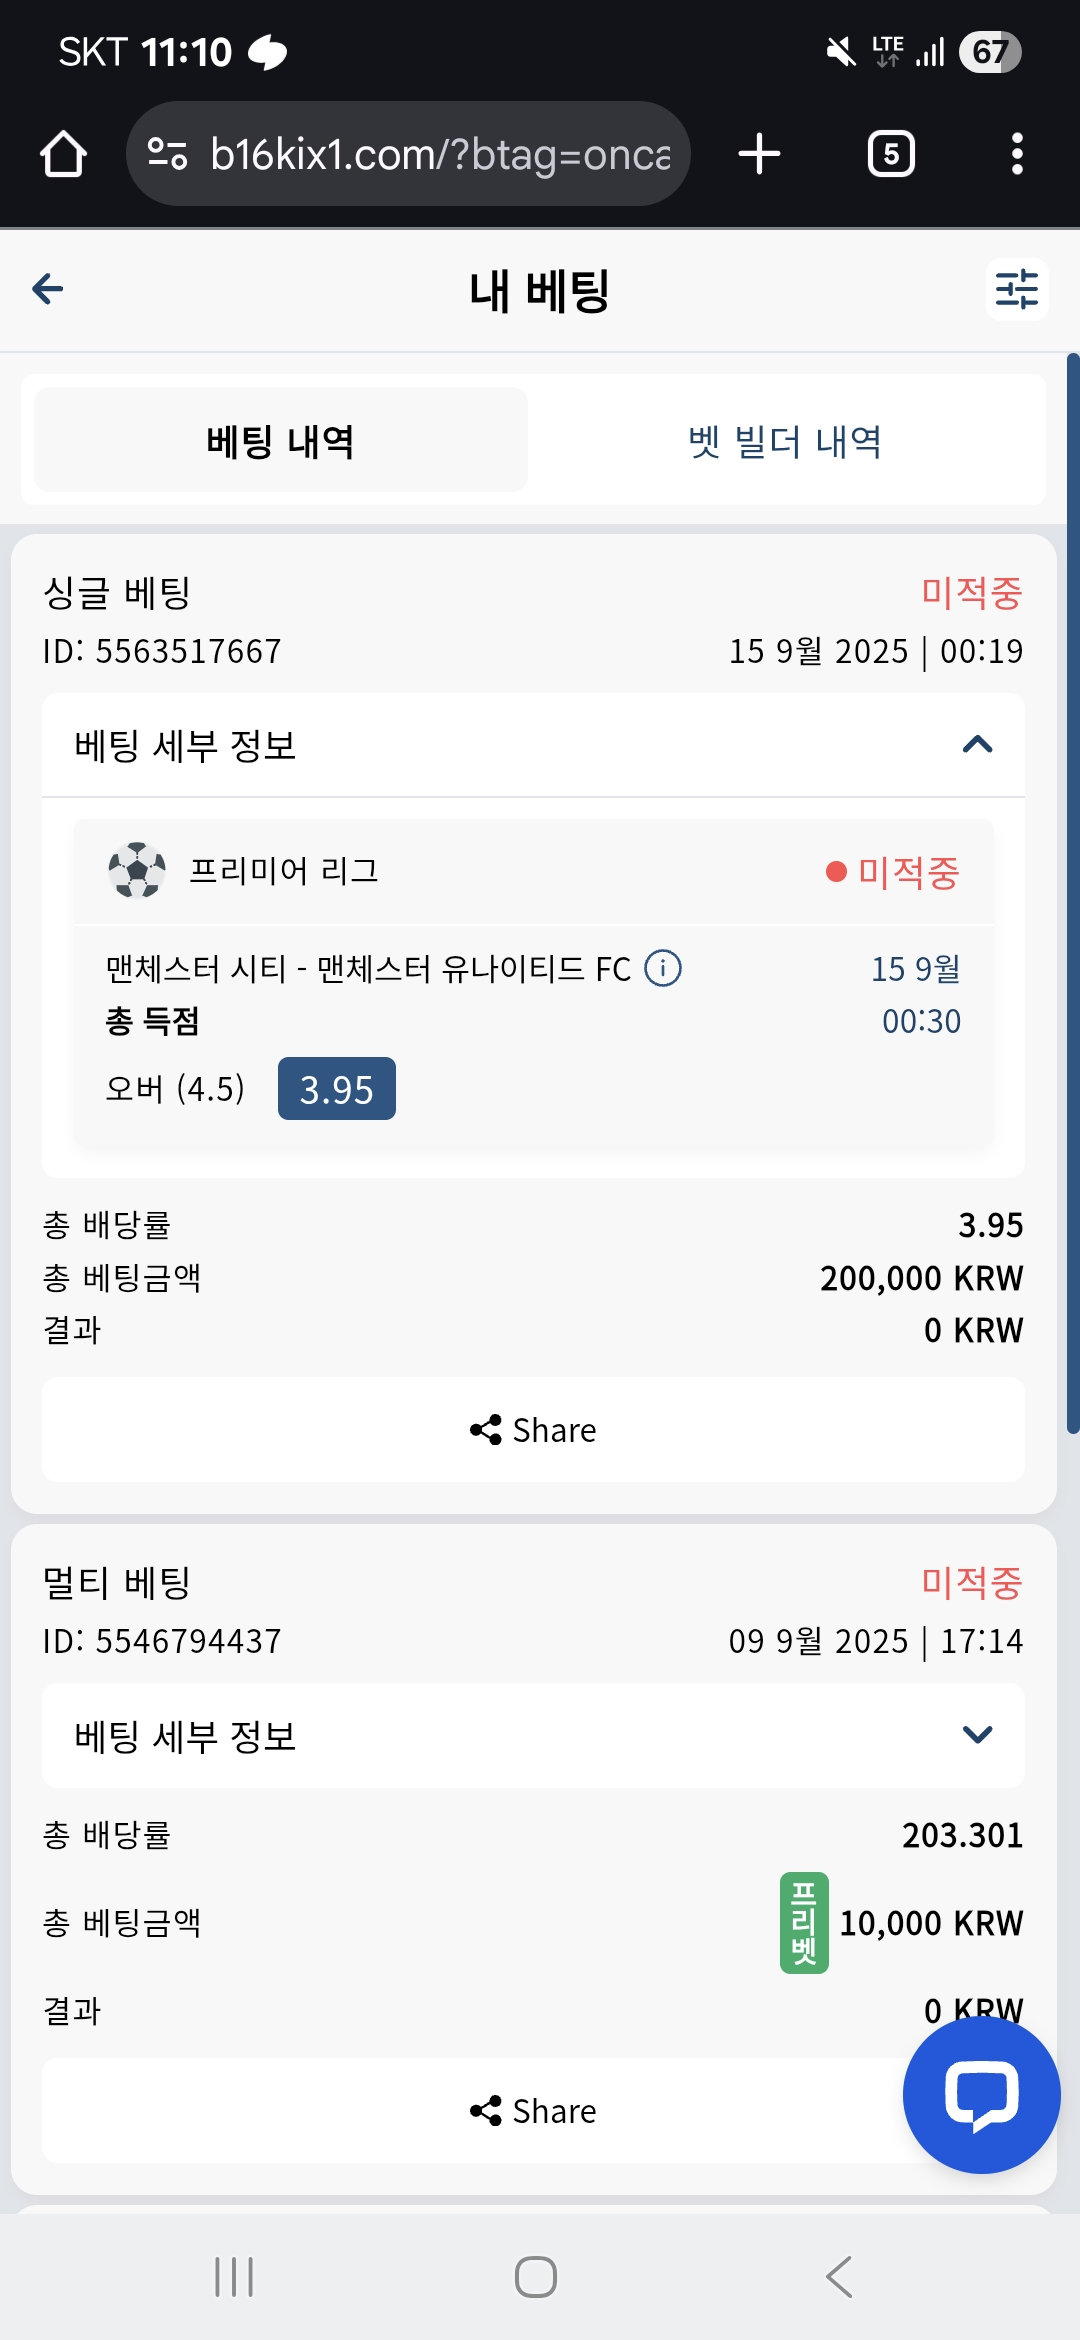Click the 3.95 odds badge
This screenshot has height=2340, width=1080.
[337, 1089]
